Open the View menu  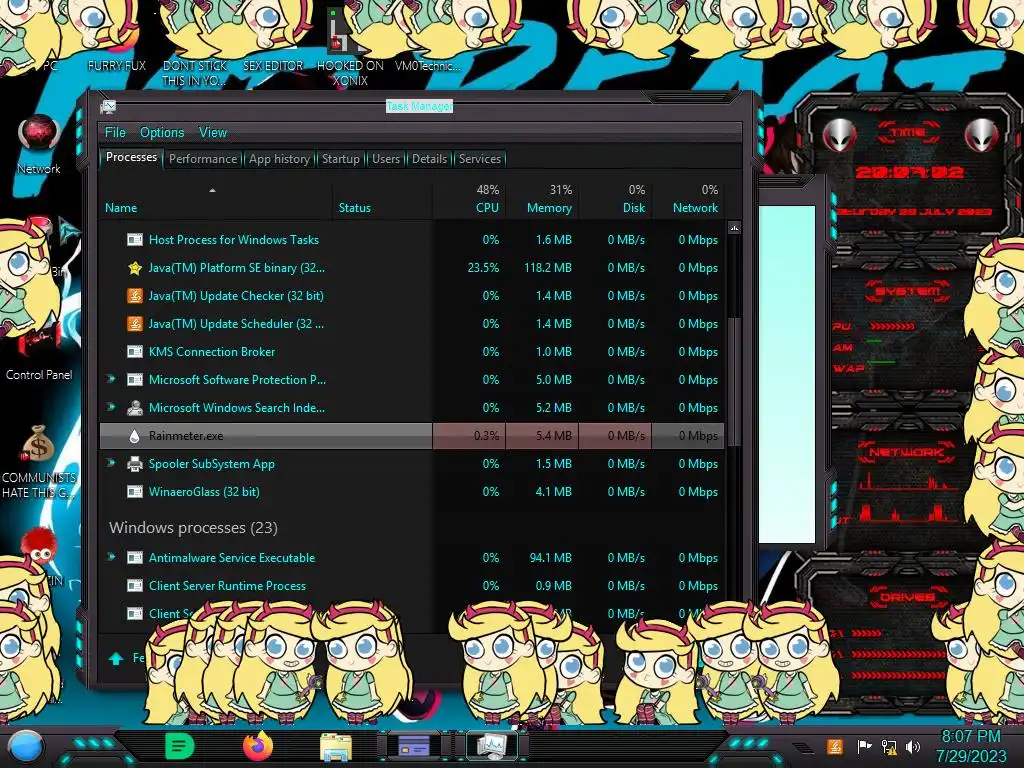pyautogui.click(x=213, y=133)
